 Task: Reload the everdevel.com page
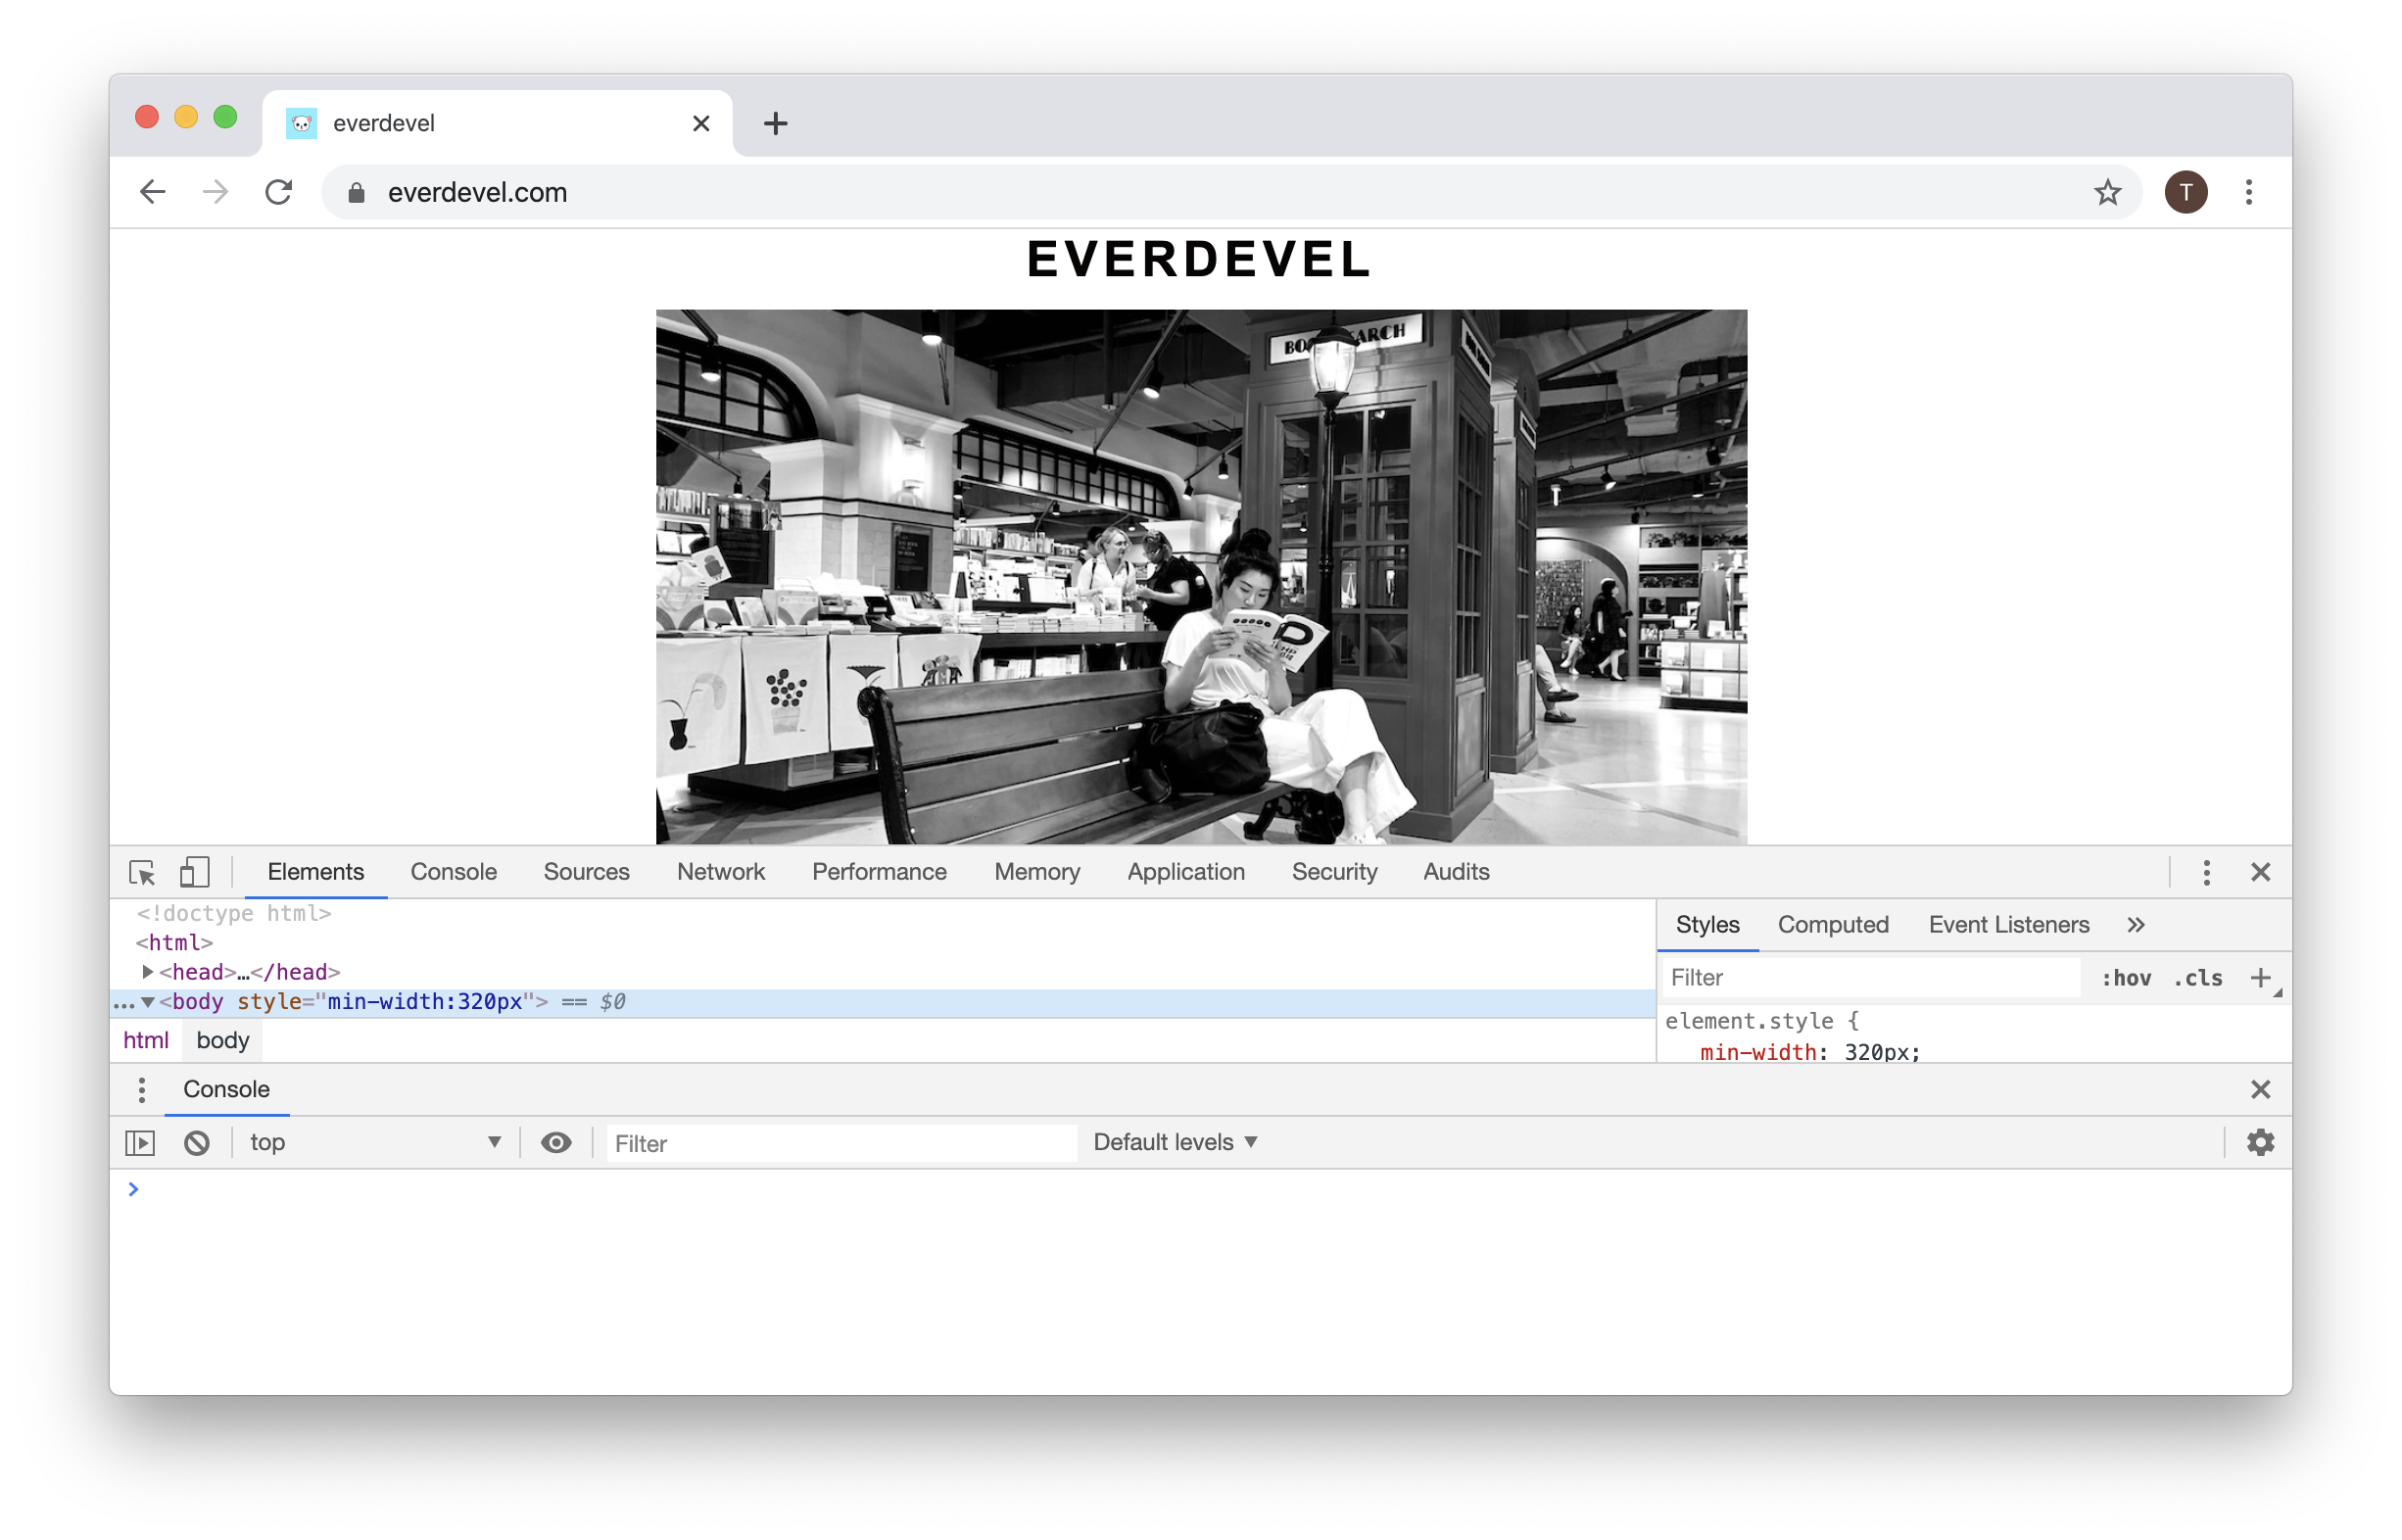pos(279,192)
